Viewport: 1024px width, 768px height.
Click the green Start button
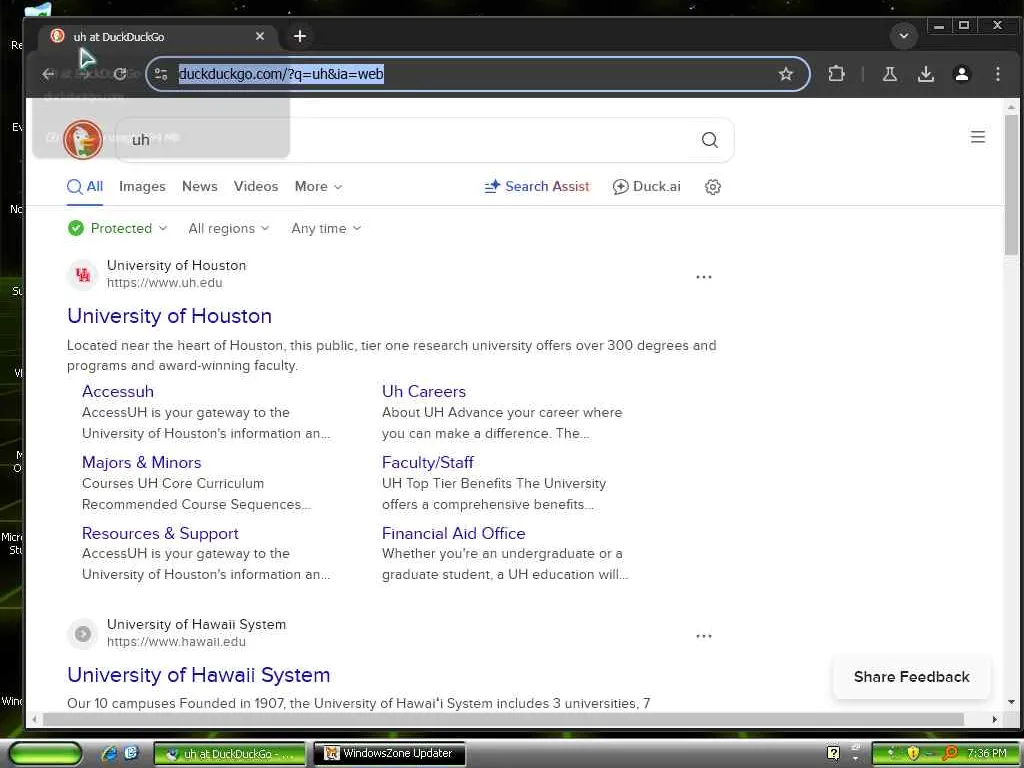tap(45, 754)
